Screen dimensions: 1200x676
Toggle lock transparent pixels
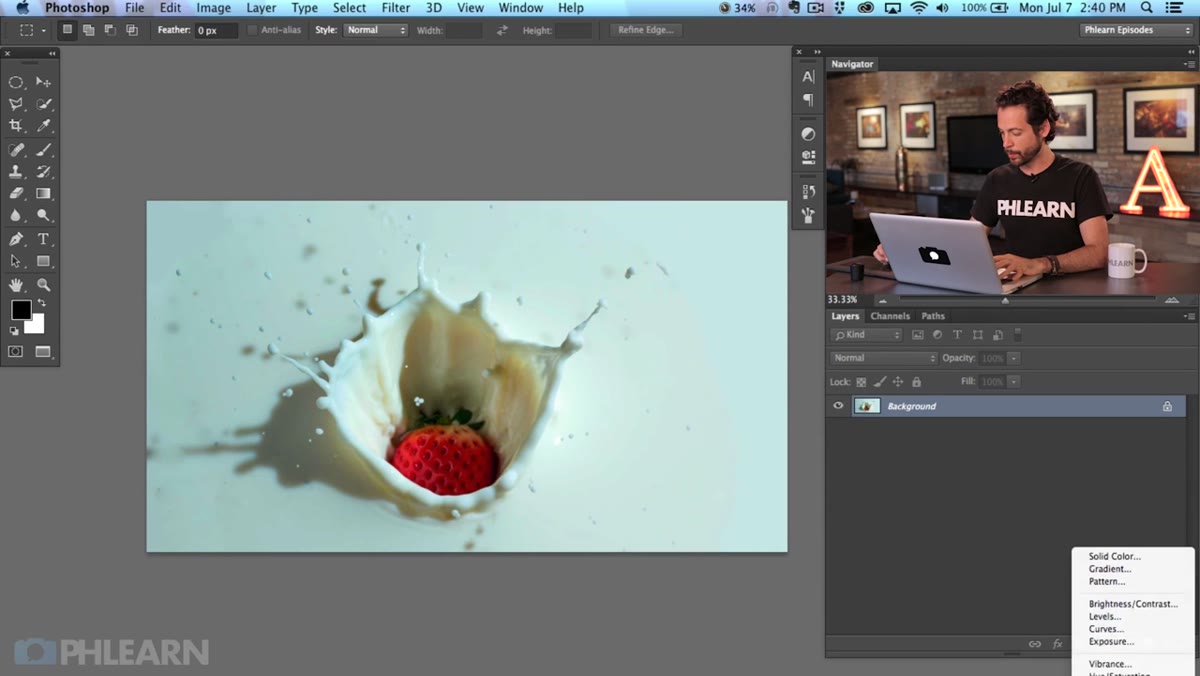(x=861, y=382)
